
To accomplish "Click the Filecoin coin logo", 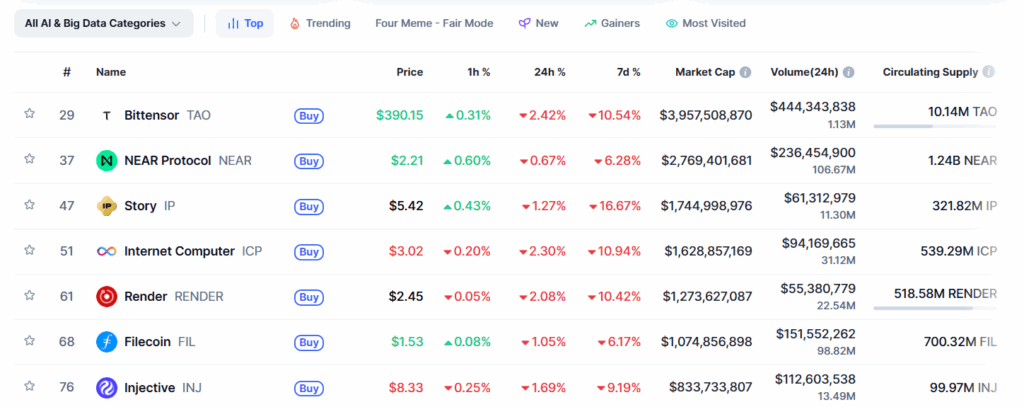I will [x=107, y=342].
